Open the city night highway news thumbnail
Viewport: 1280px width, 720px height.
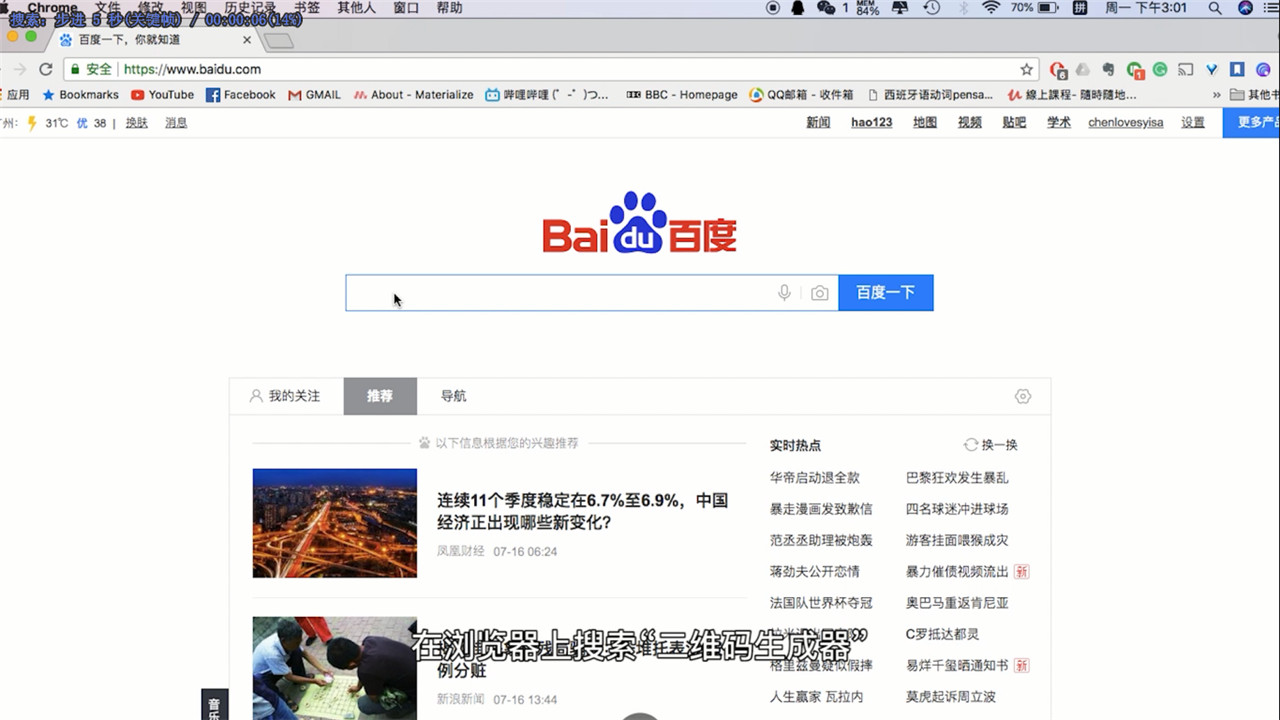click(x=334, y=523)
